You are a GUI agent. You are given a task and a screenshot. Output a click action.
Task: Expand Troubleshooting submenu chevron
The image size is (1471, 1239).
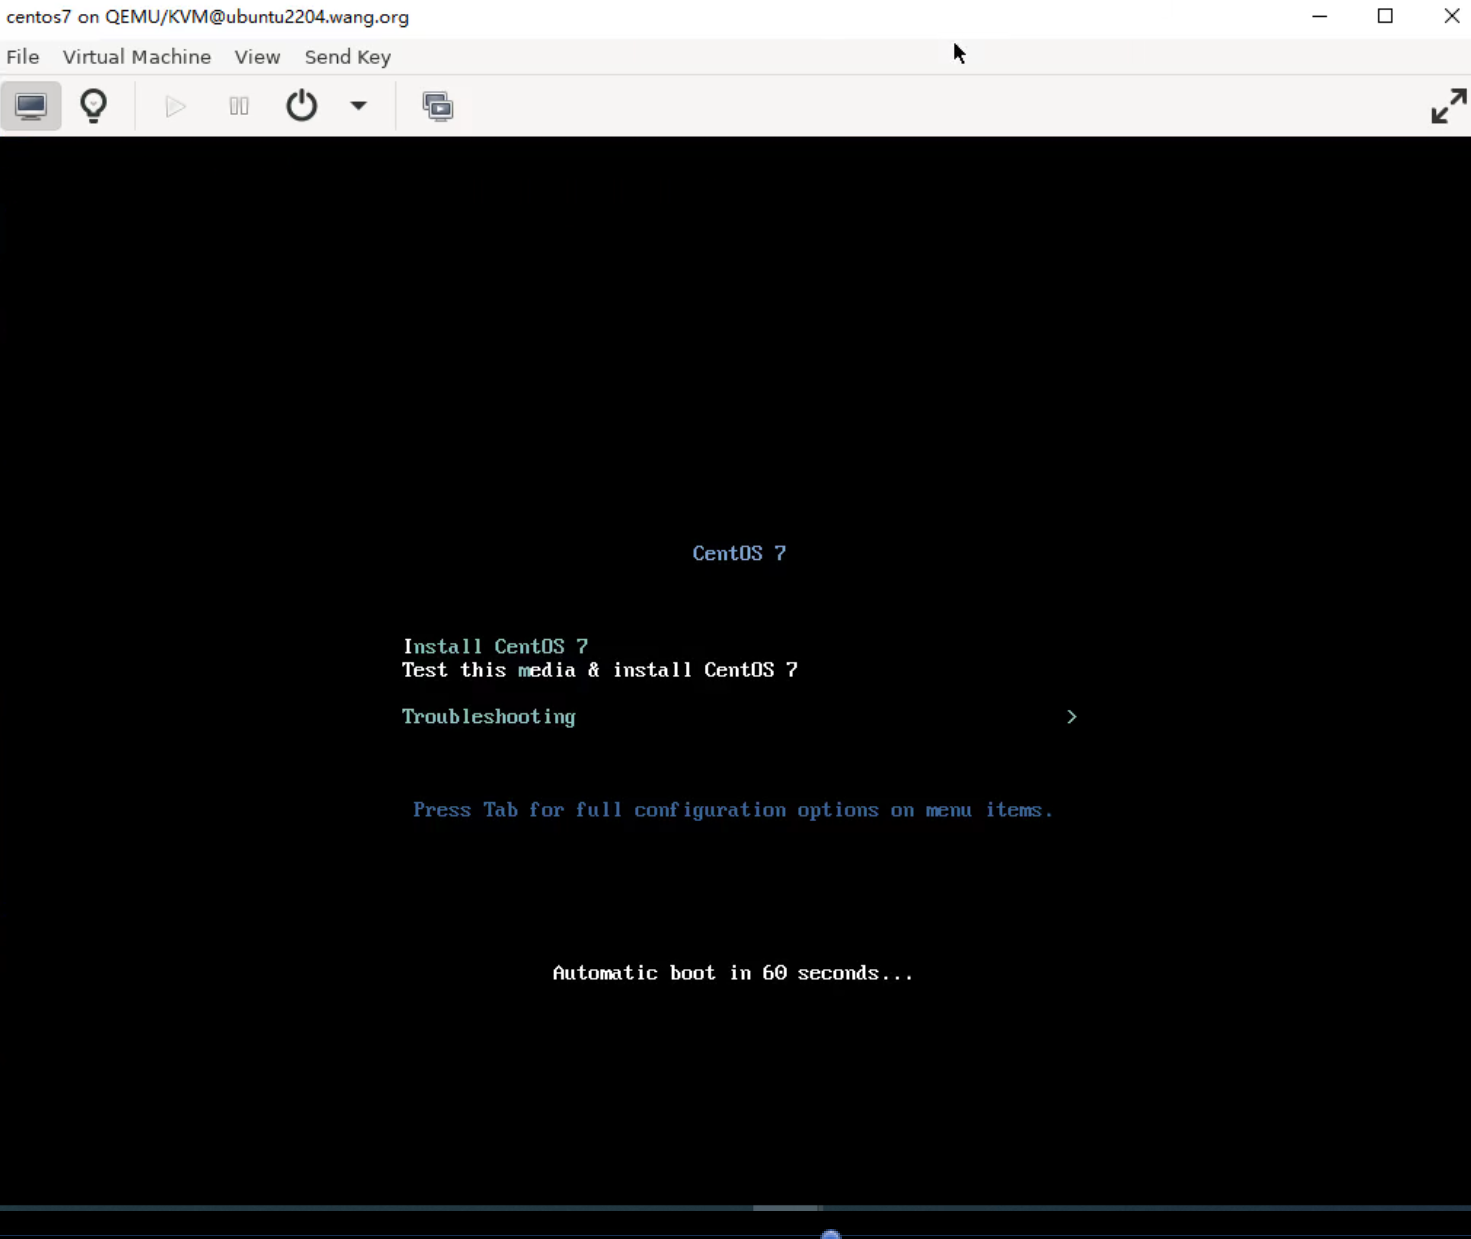click(1071, 717)
